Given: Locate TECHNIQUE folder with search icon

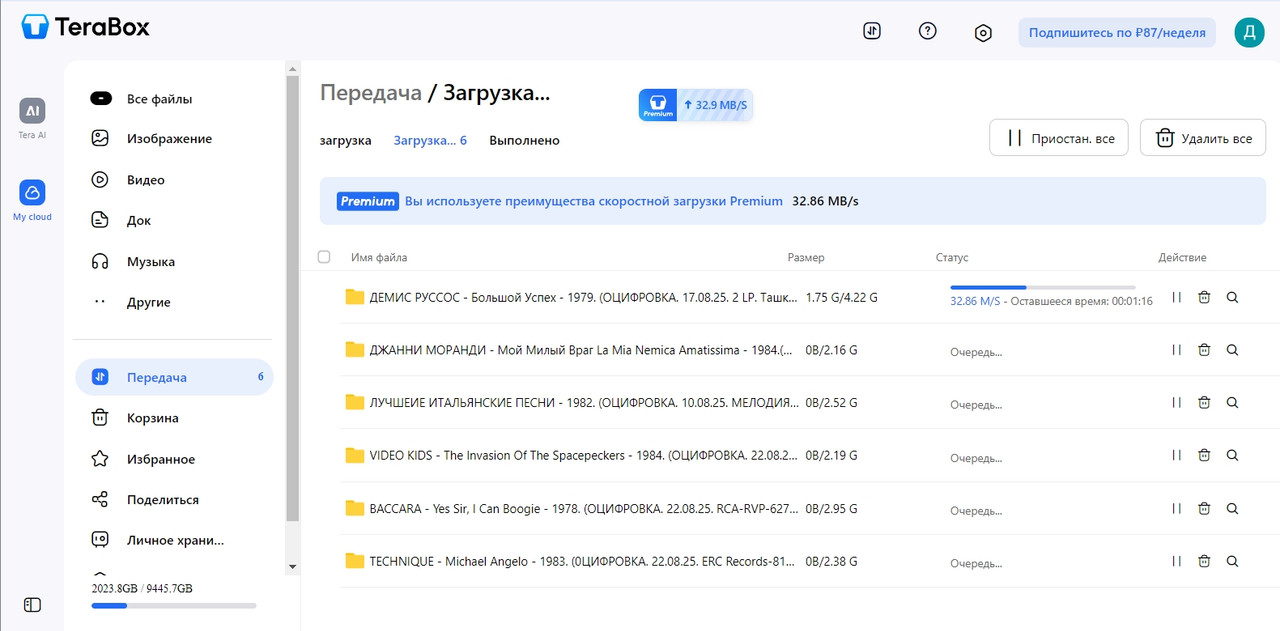Looking at the screenshot, I should [1232, 561].
